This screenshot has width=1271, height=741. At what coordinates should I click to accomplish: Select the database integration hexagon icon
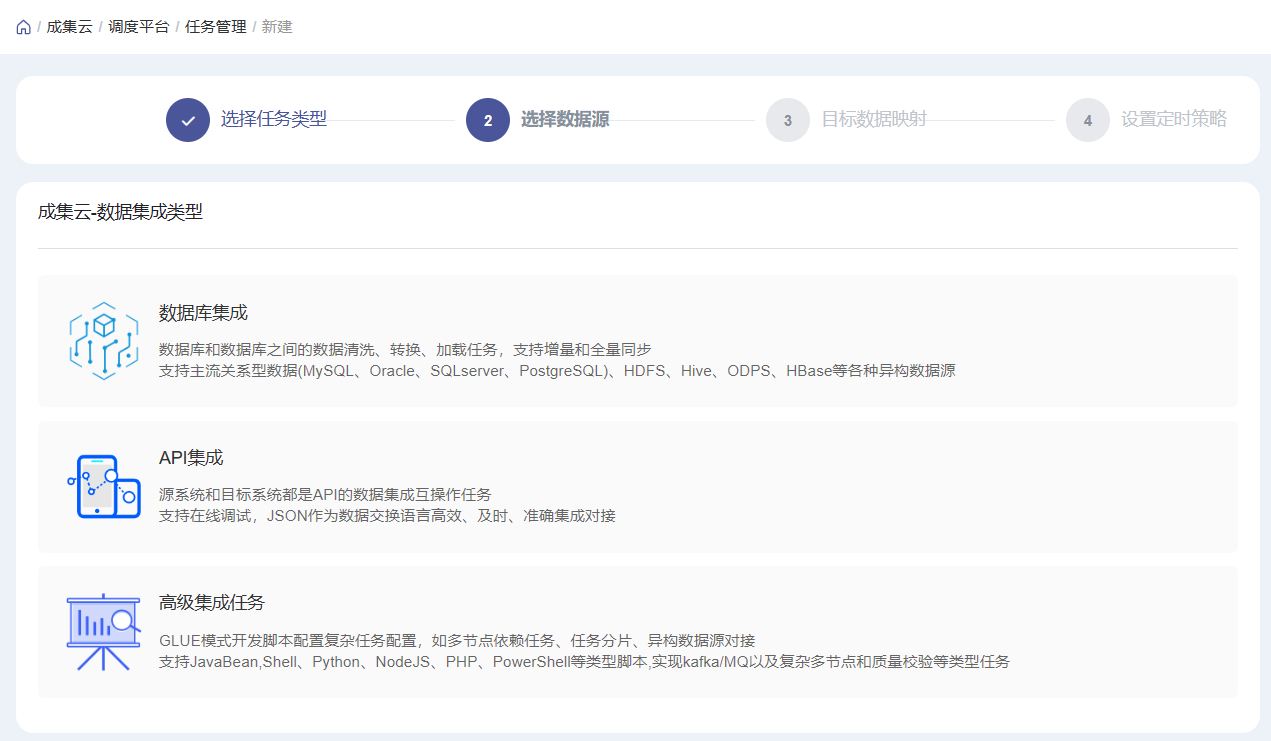pos(103,340)
